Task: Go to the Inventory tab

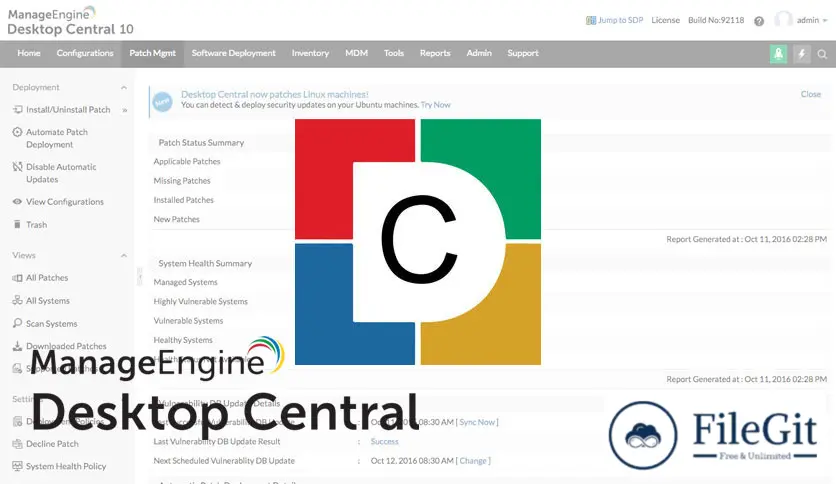Action: (x=310, y=53)
